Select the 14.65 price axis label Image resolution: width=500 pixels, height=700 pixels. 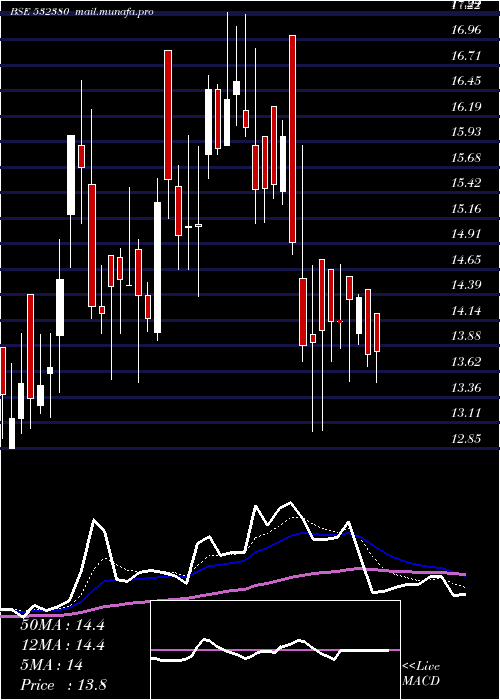point(466,260)
